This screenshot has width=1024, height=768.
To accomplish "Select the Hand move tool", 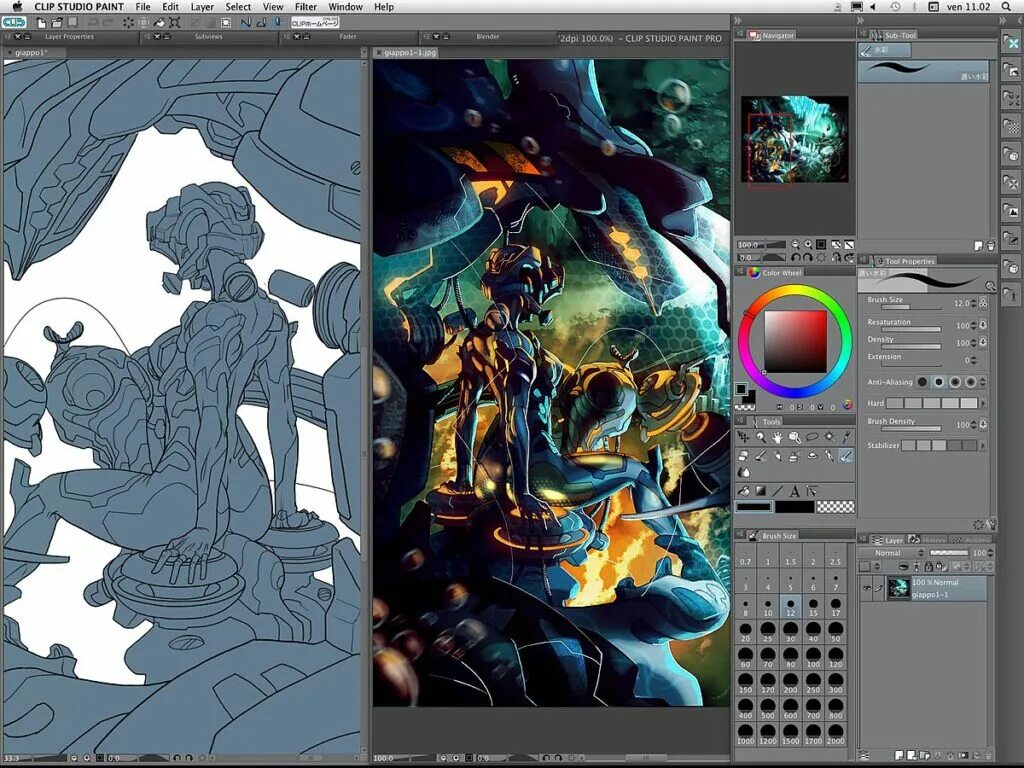I will [x=777, y=437].
